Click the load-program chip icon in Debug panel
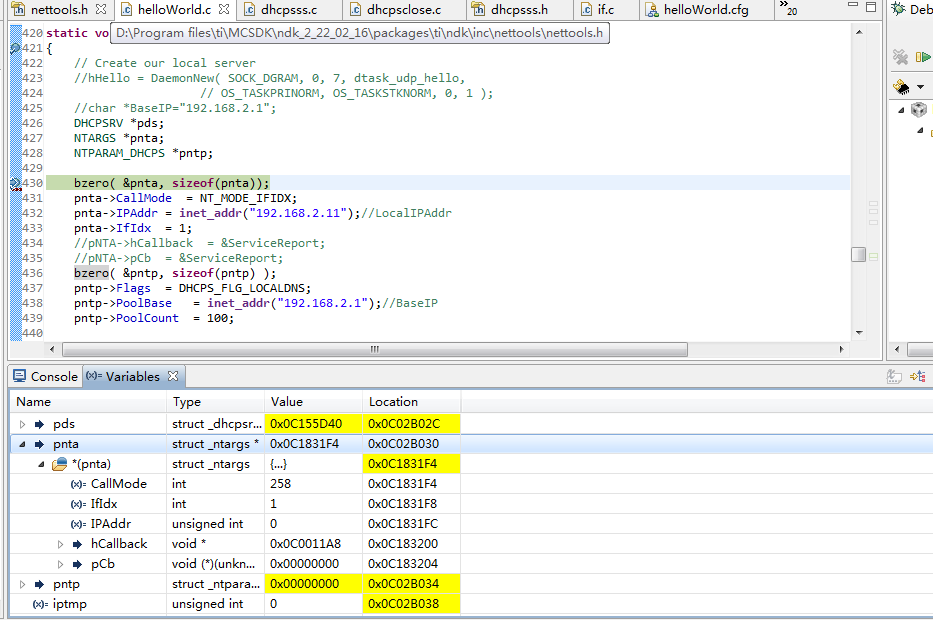 click(899, 87)
